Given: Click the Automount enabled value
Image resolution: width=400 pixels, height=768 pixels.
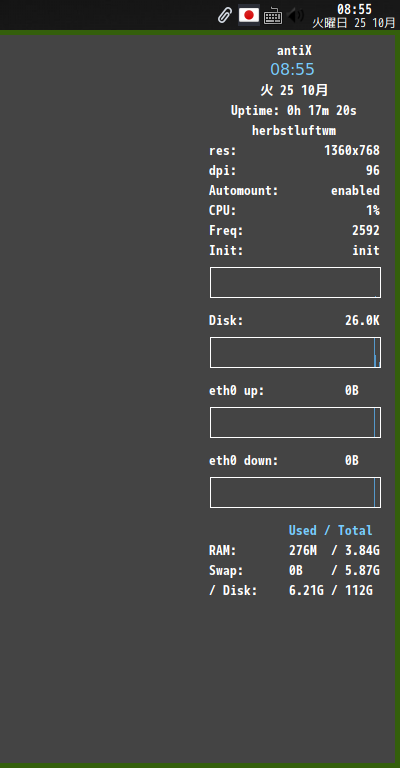Looking at the screenshot, I should (x=355, y=191).
